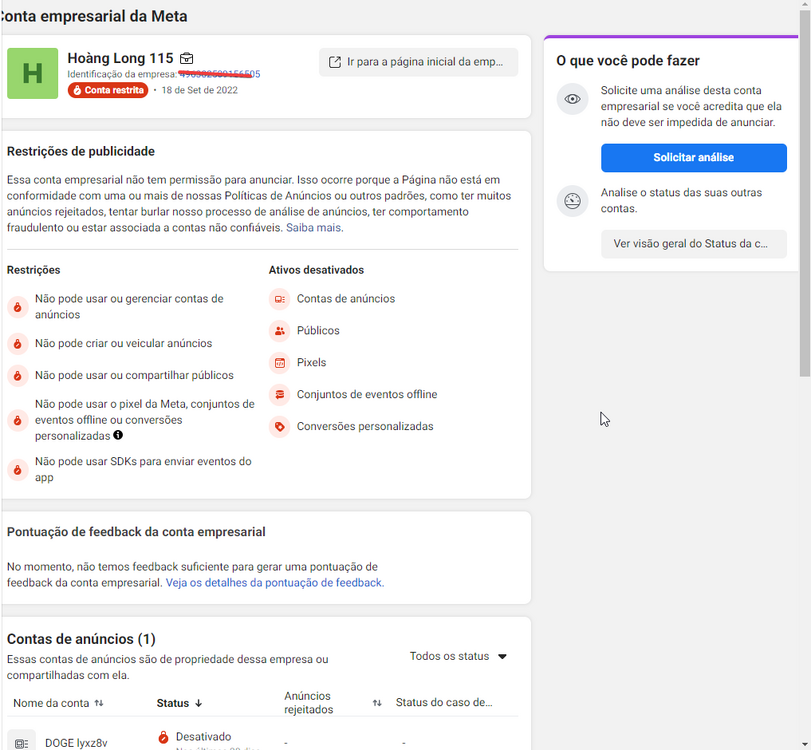Click the Saiba mais link
Viewport: 811px width, 750px height.
pyautogui.click(x=313, y=228)
